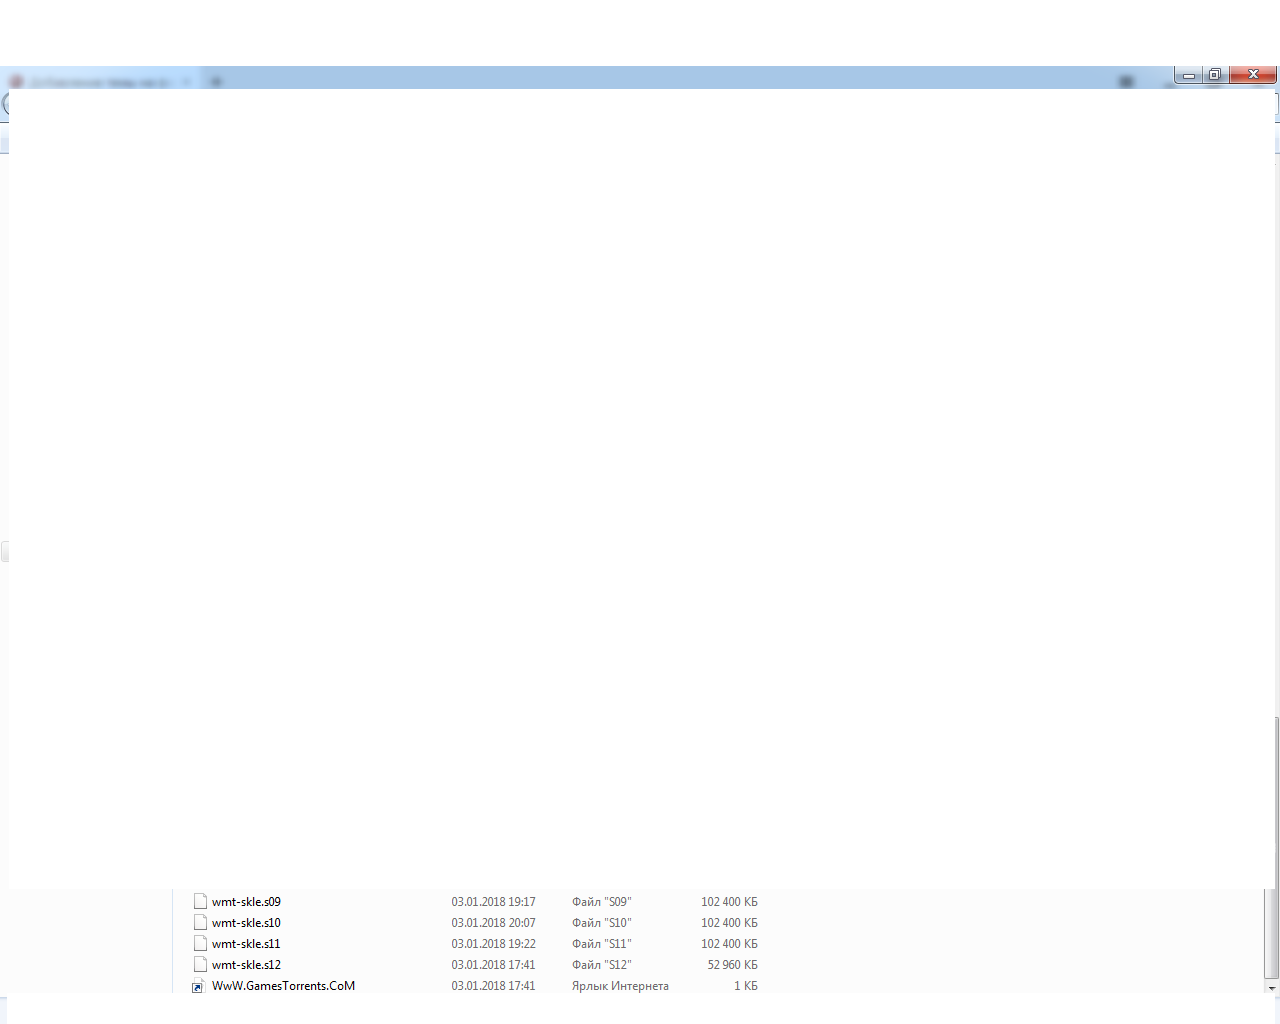
Task: Click the WwW.GamesTorrents.CoM internet shortcut icon
Action: pyautogui.click(x=198, y=987)
